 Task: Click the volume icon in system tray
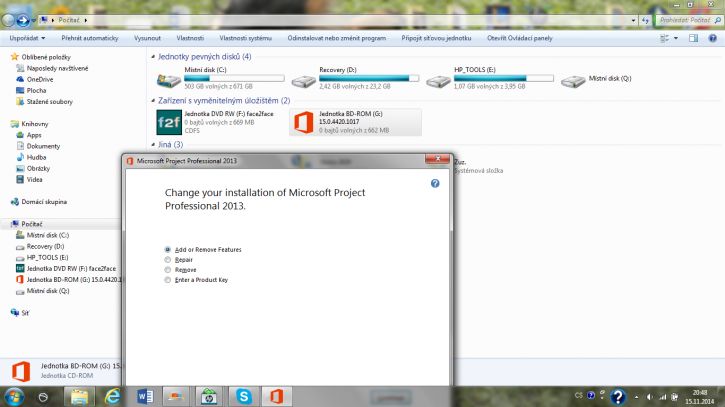(x=649, y=397)
